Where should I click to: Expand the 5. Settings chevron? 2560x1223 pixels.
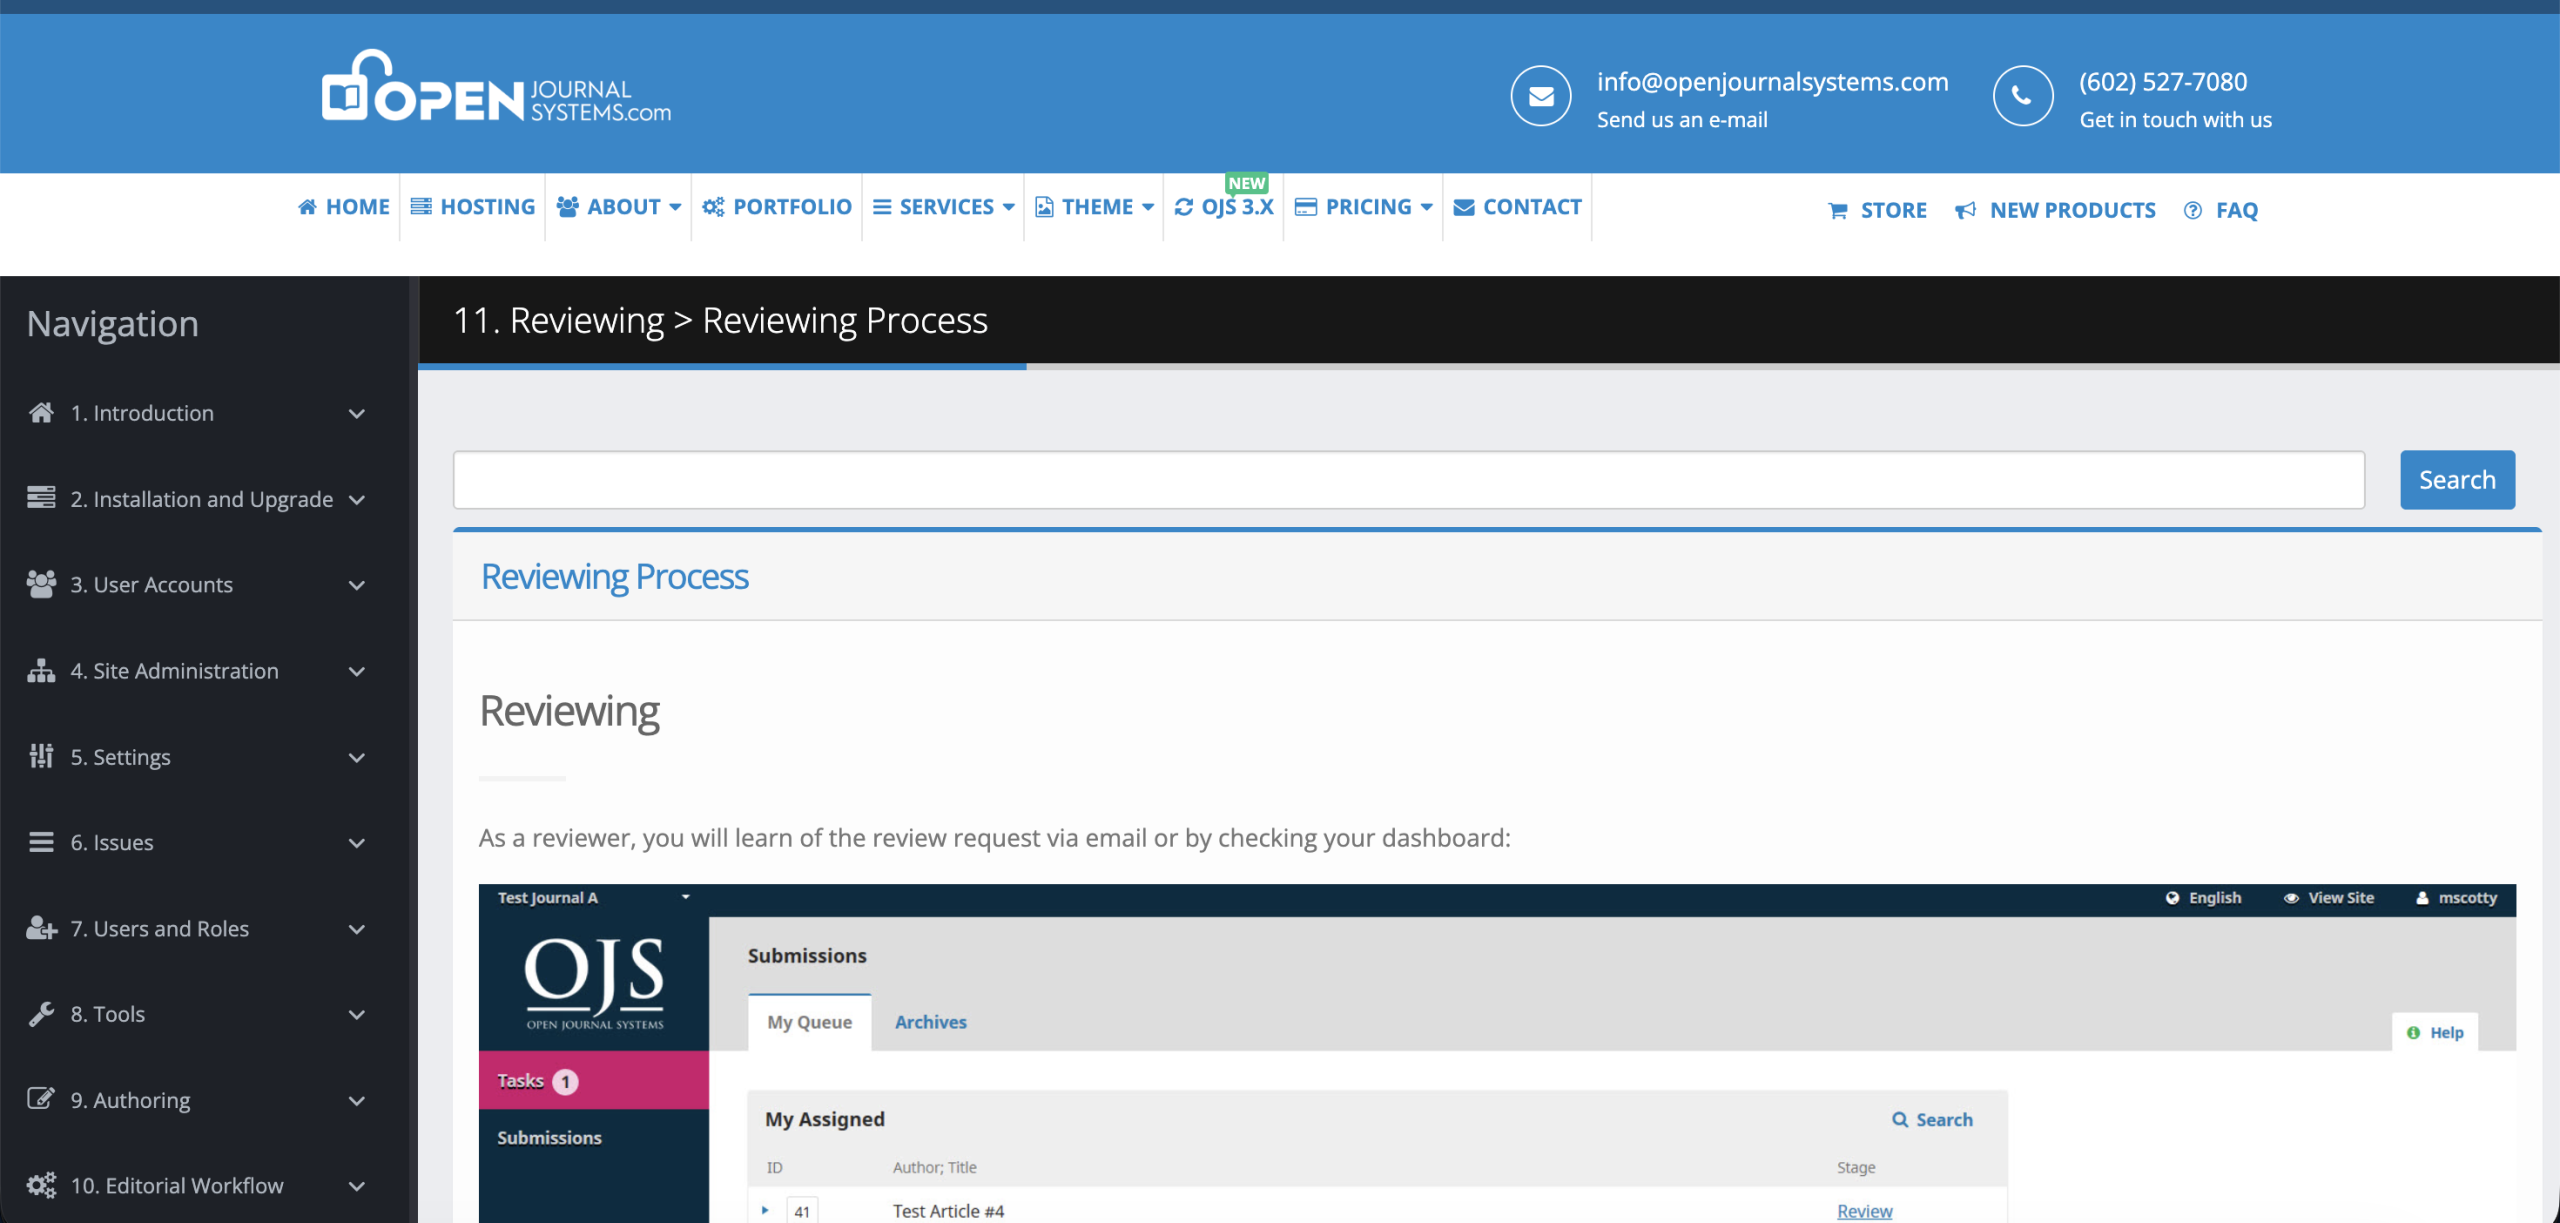pos(356,758)
